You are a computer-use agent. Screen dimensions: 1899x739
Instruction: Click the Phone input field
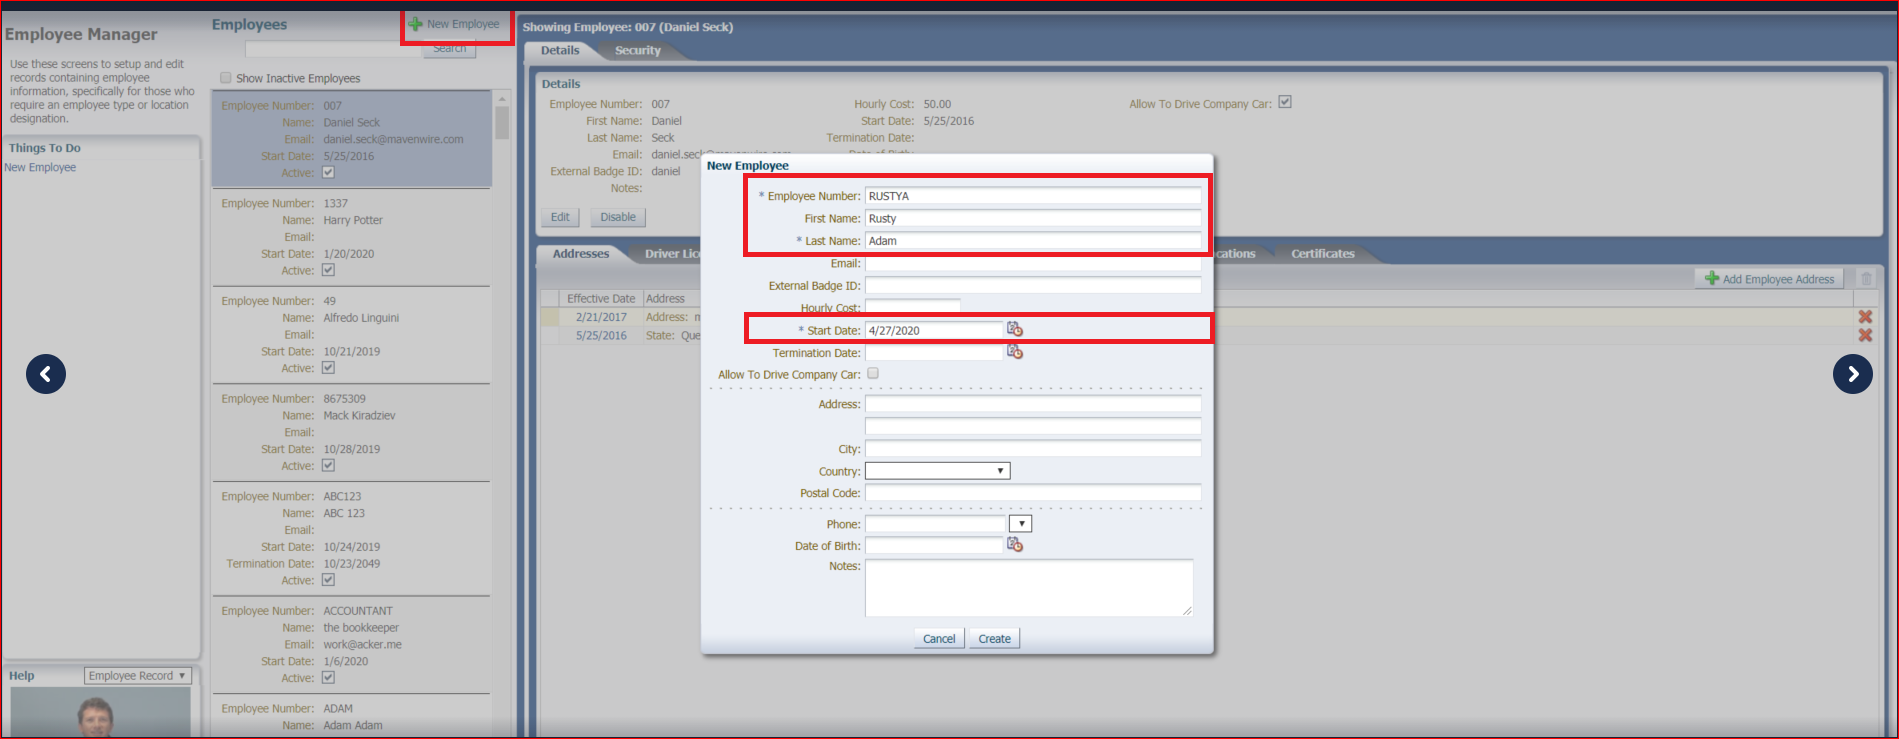[x=935, y=524]
